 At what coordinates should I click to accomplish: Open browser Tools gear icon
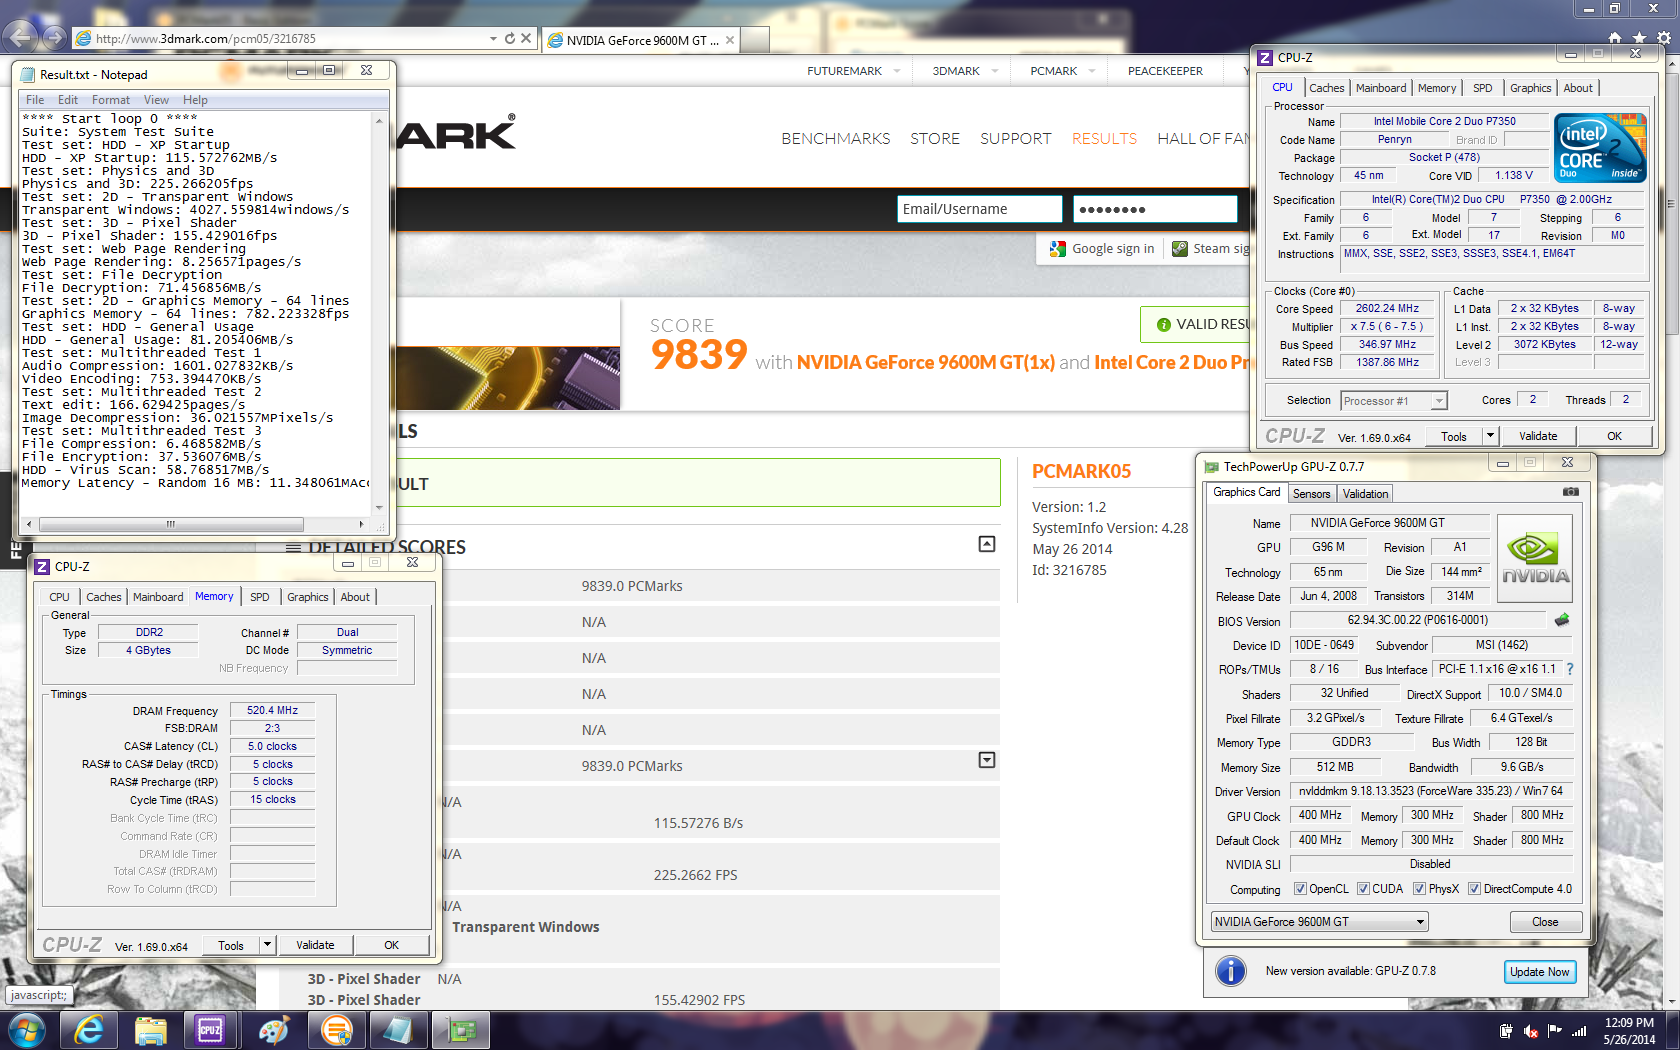coord(1664,38)
